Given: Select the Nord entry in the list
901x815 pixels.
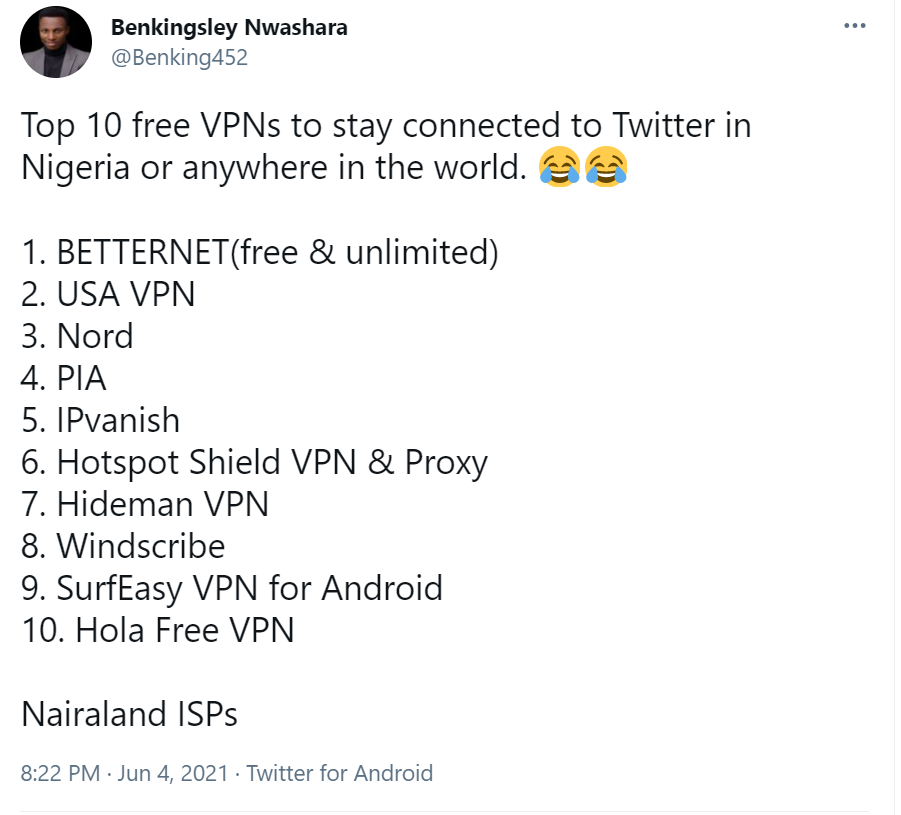Looking at the screenshot, I should point(77,336).
